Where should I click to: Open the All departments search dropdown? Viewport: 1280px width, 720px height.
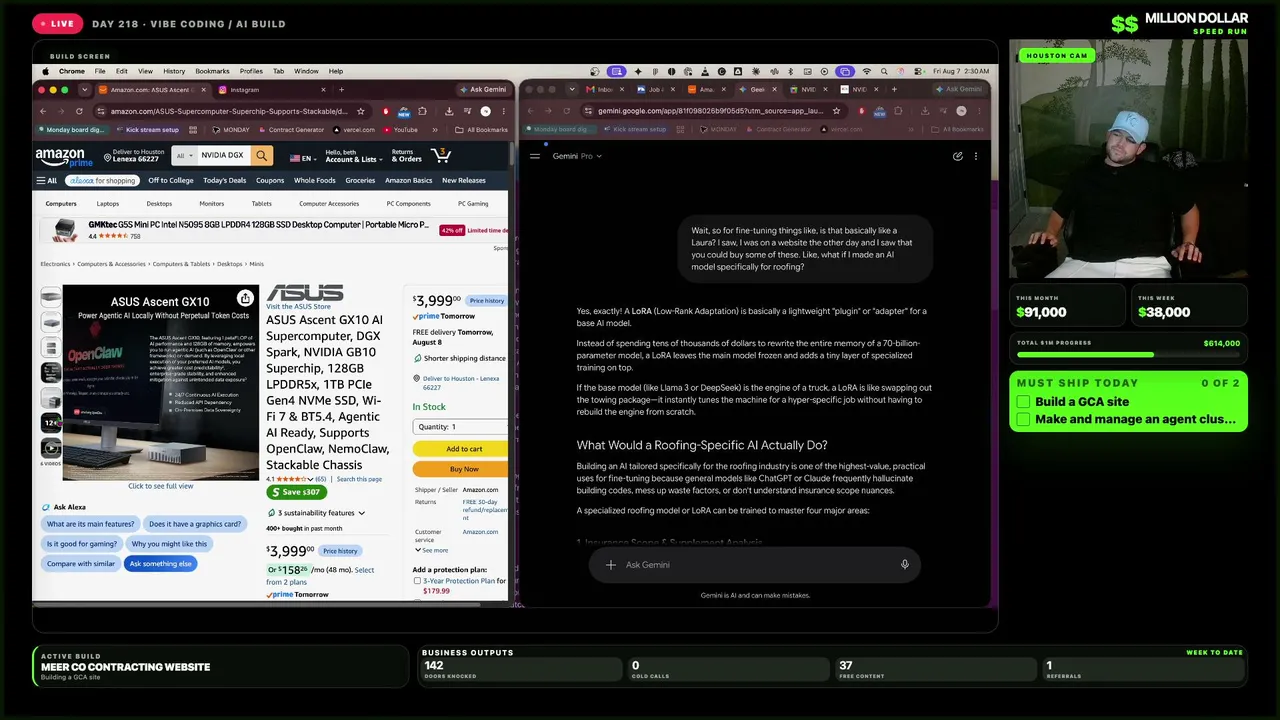(184, 155)
